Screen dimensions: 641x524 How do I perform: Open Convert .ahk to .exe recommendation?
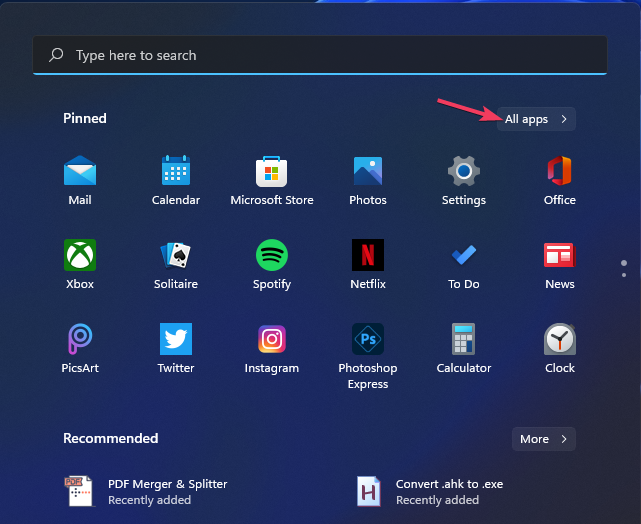point(429,492)
